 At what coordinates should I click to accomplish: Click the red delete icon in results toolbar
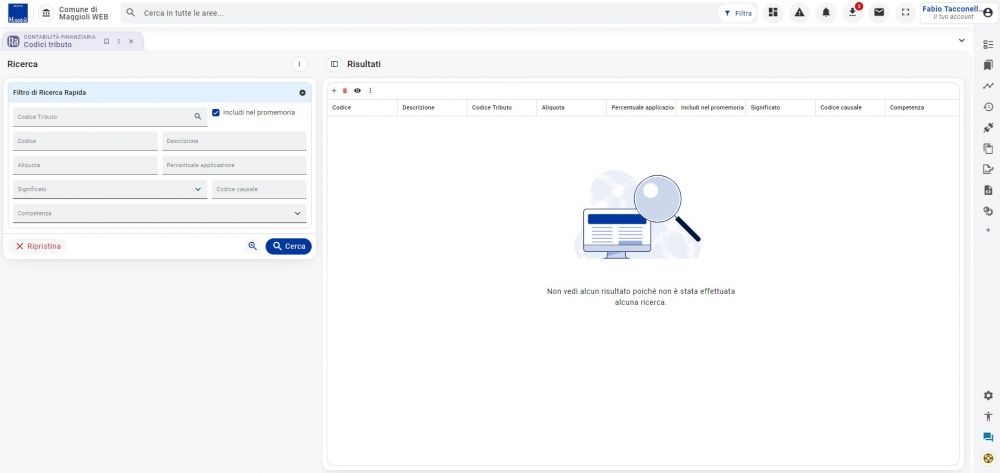pos(345,91)
